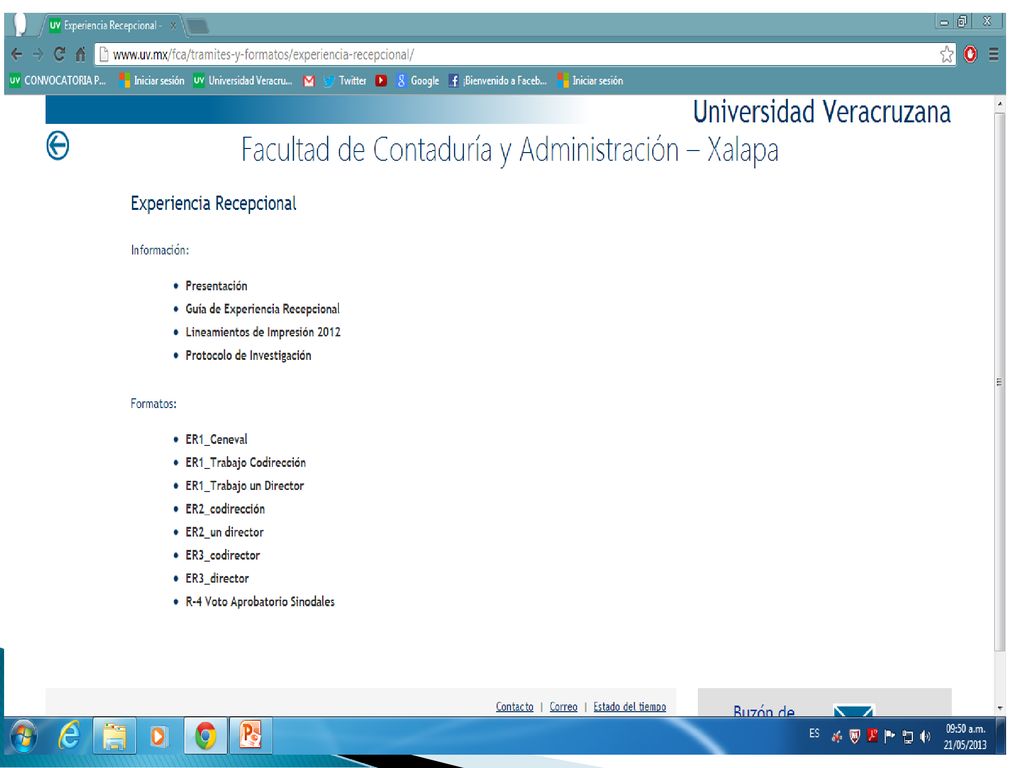Viewport: 1024px width, 768px height.
Task: Click Estado del tiempo footer link
Action: pyautogui.click(x=630, y=707)
